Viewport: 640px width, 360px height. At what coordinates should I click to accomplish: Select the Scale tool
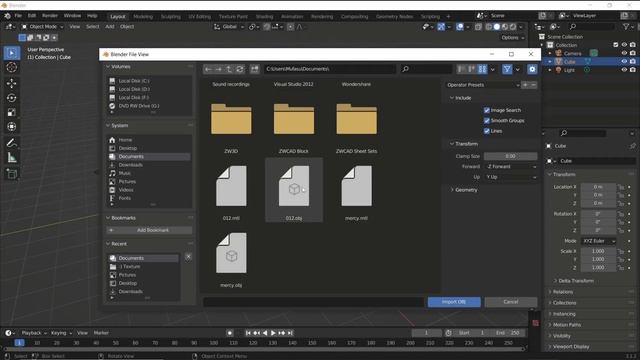[x=11, y=112]
